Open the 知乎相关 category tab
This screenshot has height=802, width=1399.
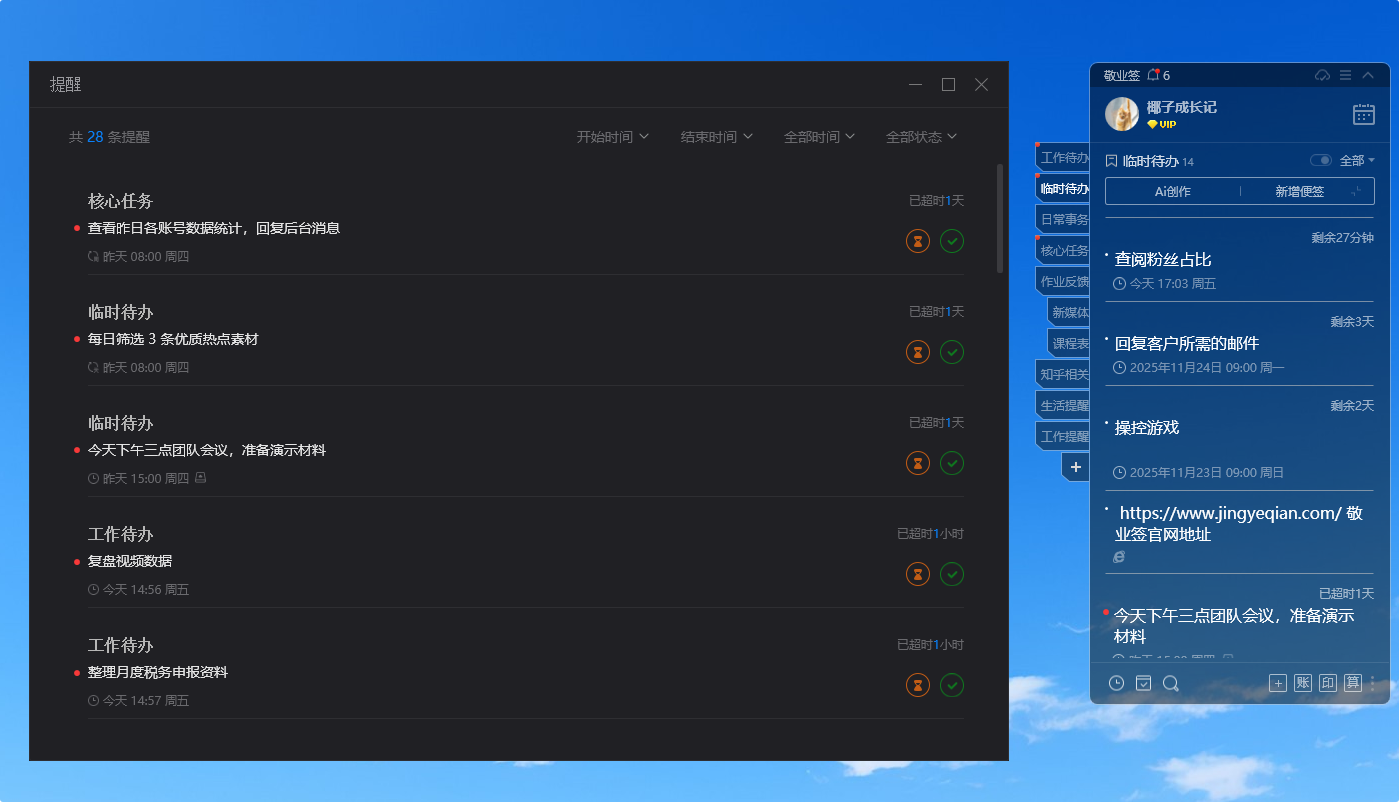[x=1063, y=374]
